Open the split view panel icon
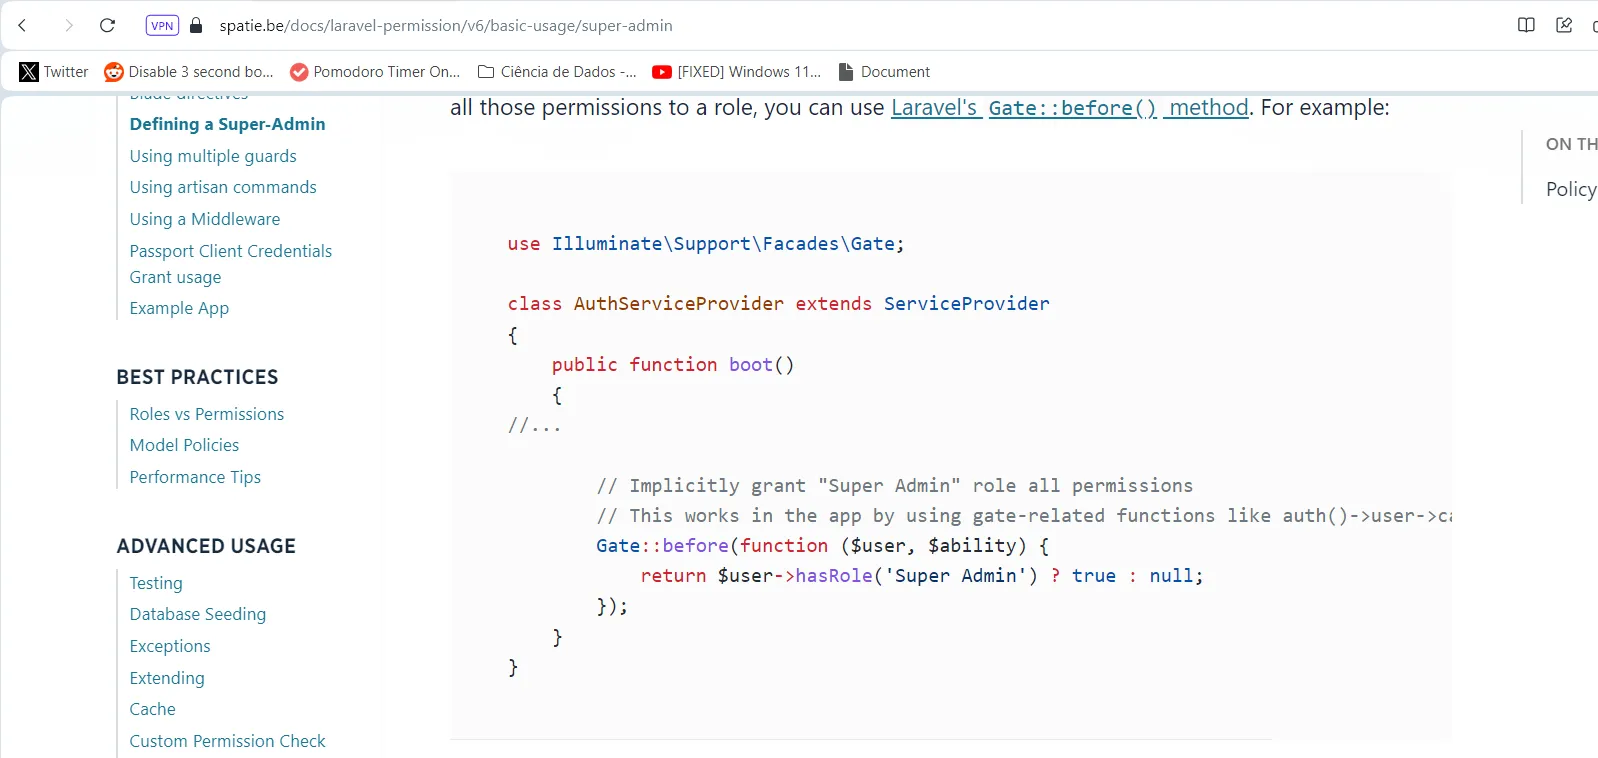 click(x=1526, y=25)
